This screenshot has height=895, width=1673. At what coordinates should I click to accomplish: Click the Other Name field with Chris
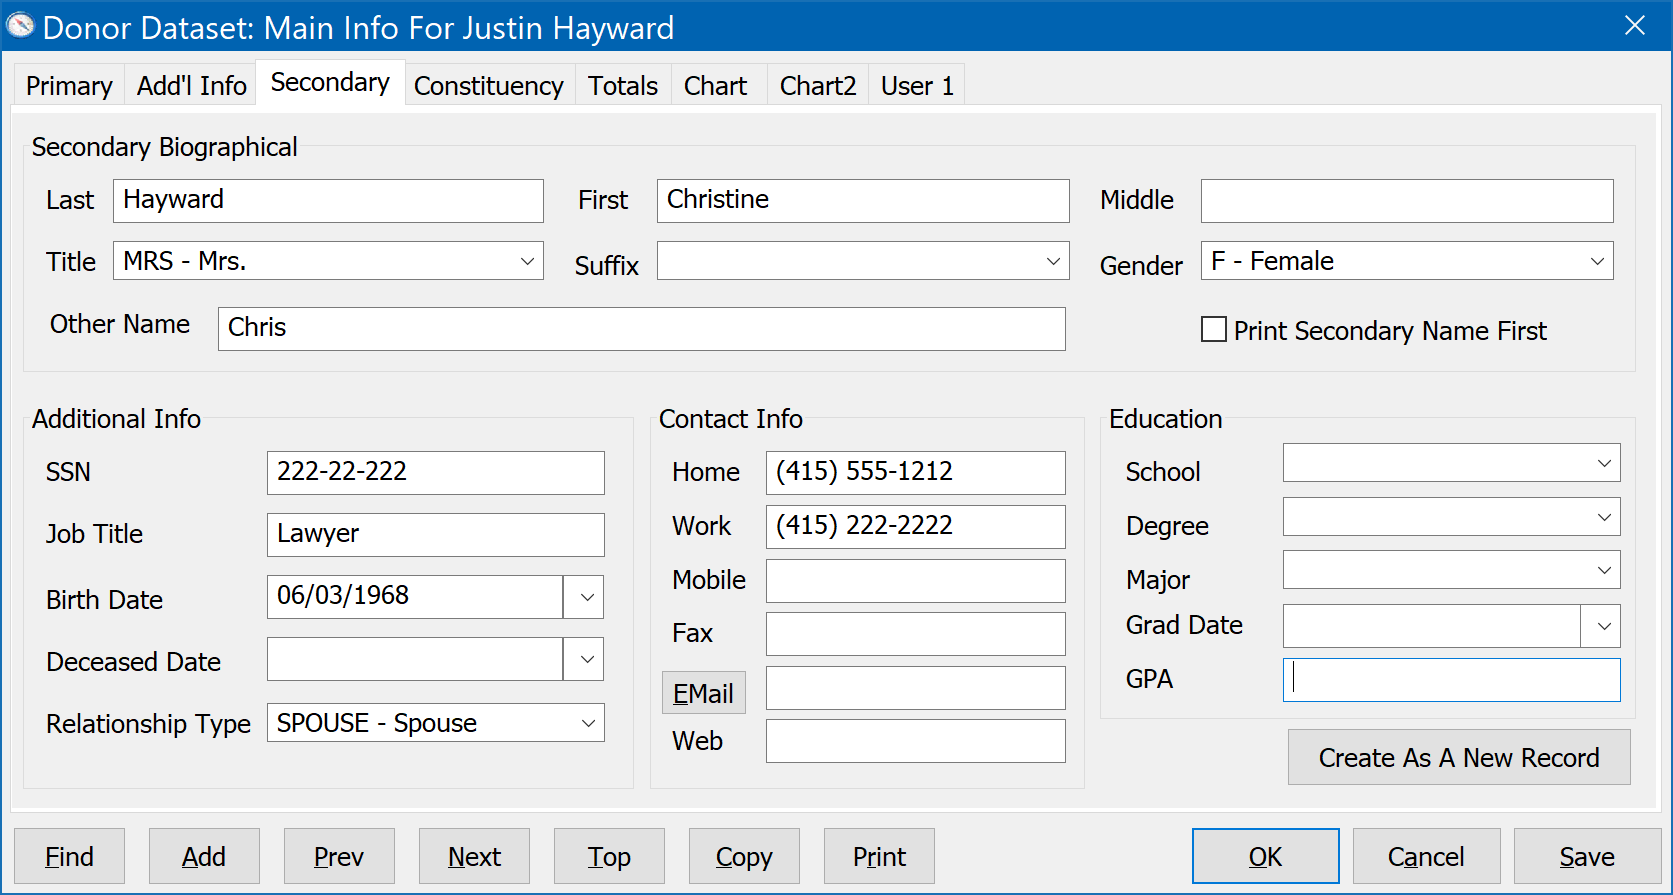click(x=642, y=329)
